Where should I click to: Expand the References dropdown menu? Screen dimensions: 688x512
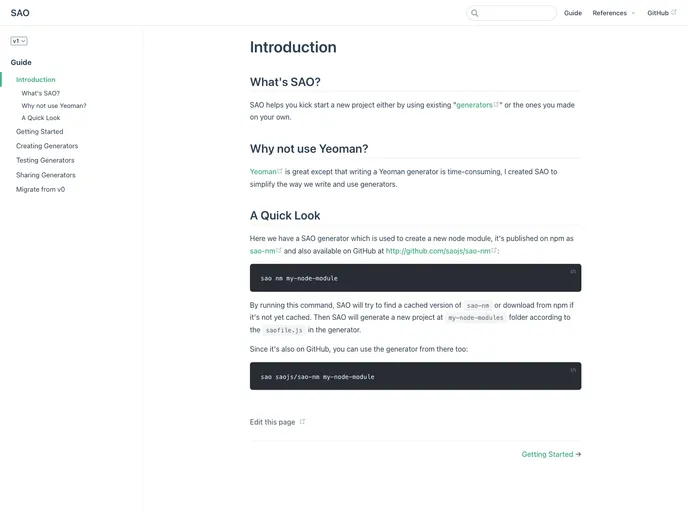613,13
